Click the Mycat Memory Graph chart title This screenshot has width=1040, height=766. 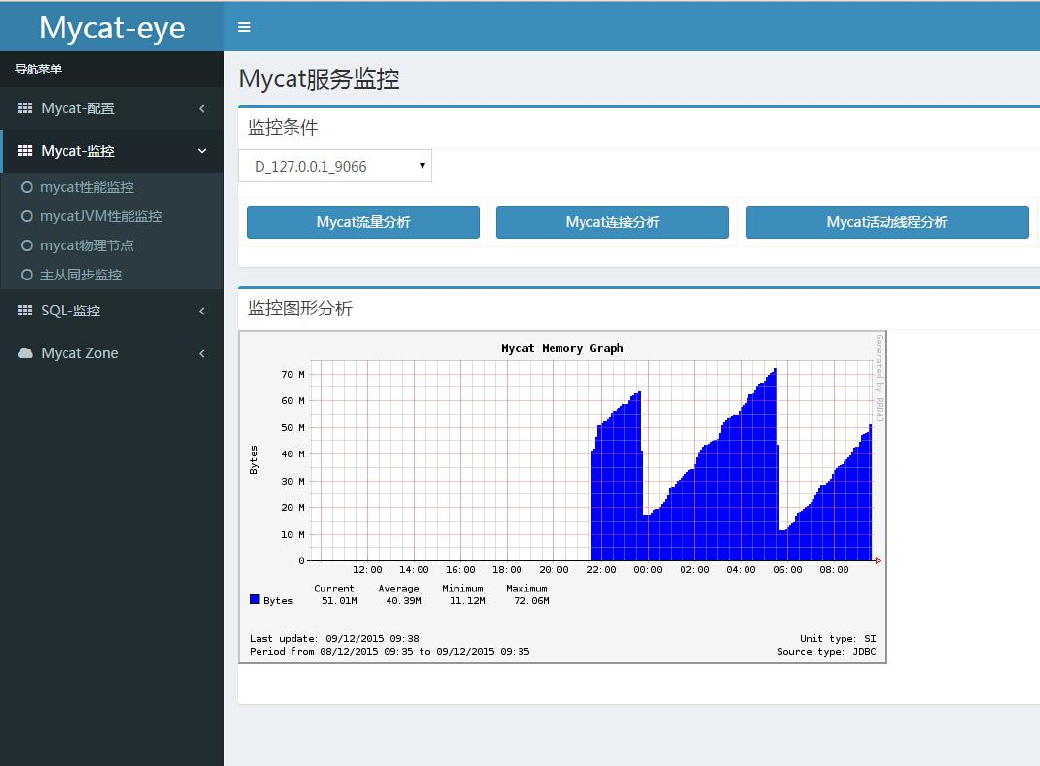pyautogui.click(x=562, y=348)
